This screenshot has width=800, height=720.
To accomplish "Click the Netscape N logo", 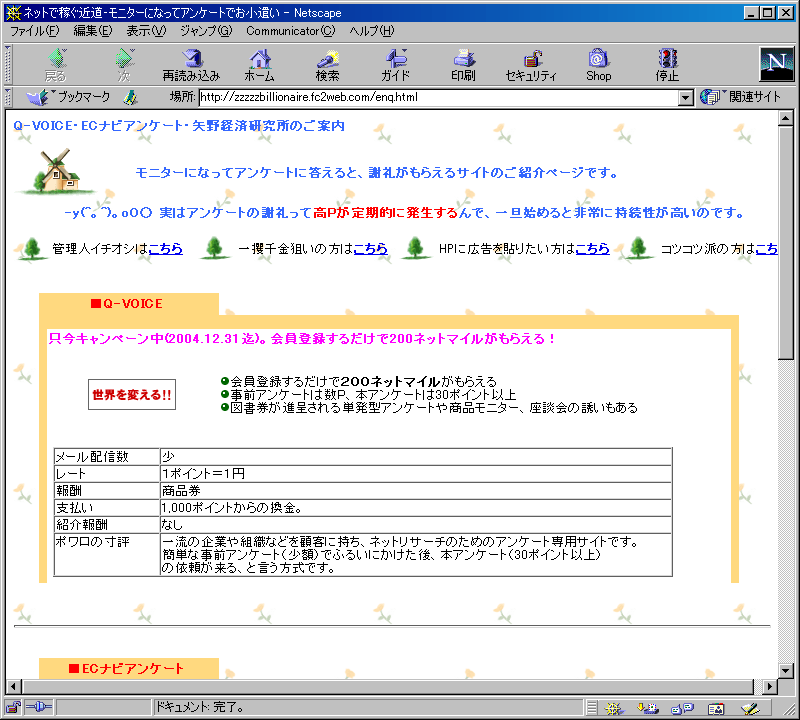I will click(x=776, y=64).
